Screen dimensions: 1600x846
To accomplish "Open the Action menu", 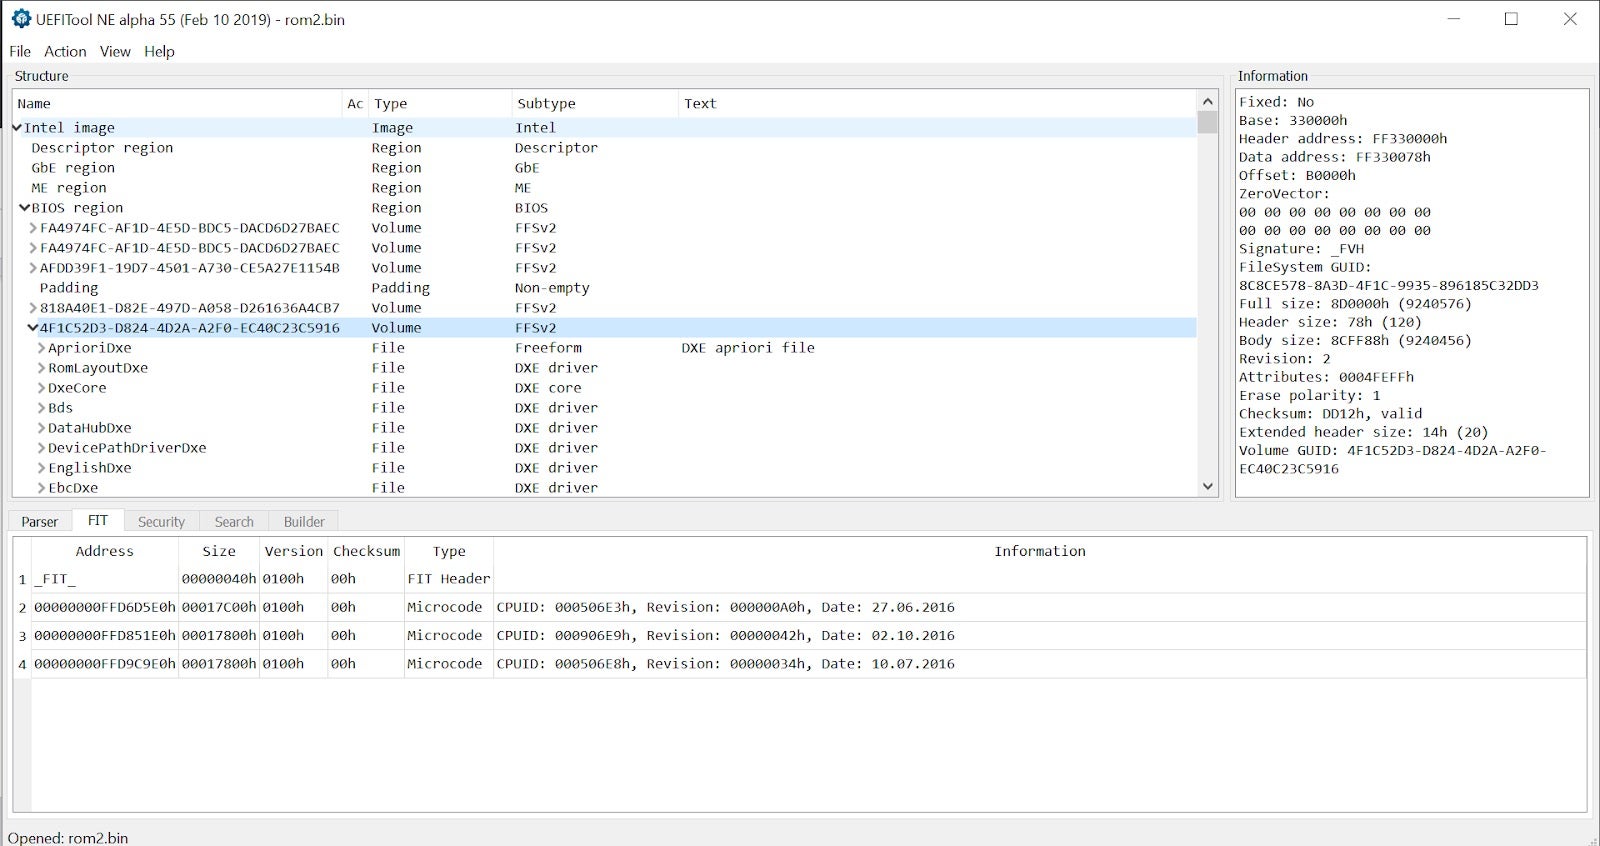I will (65, 51).
